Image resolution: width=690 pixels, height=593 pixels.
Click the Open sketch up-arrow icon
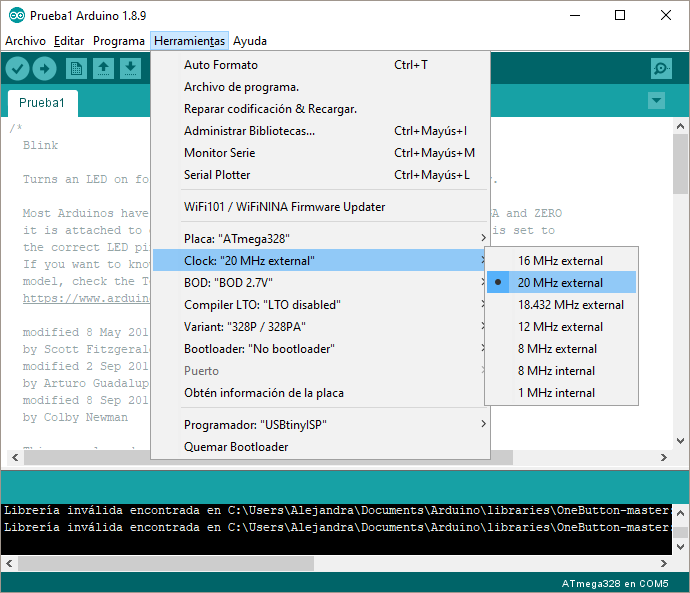103,69
